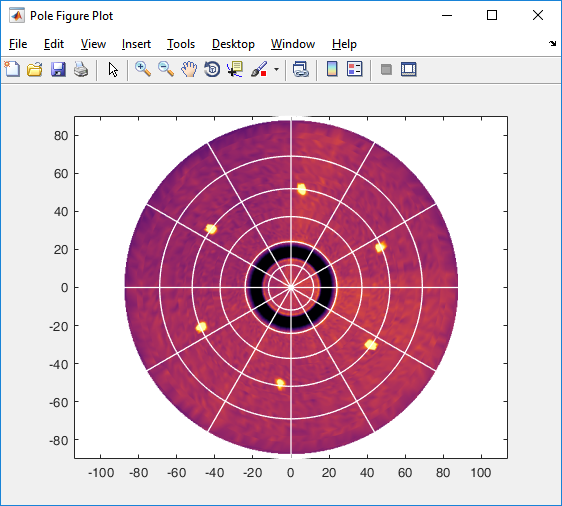The height and width of the screenshot is (506, 562).
Task: Activate the Data Cursor tool
Action: point(235,69)
